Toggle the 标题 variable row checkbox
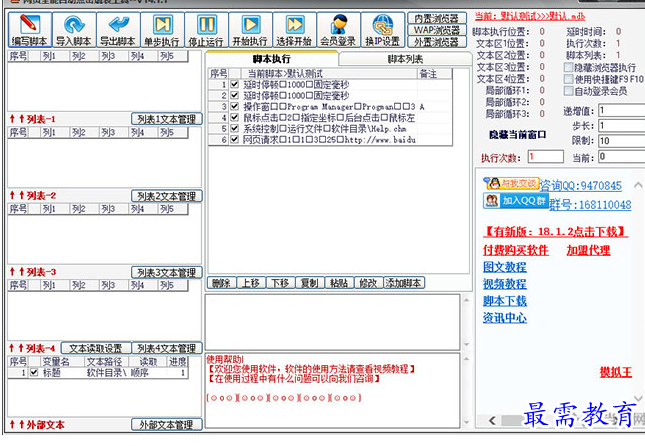Screen dimensions: 645x446 [34, 372]
